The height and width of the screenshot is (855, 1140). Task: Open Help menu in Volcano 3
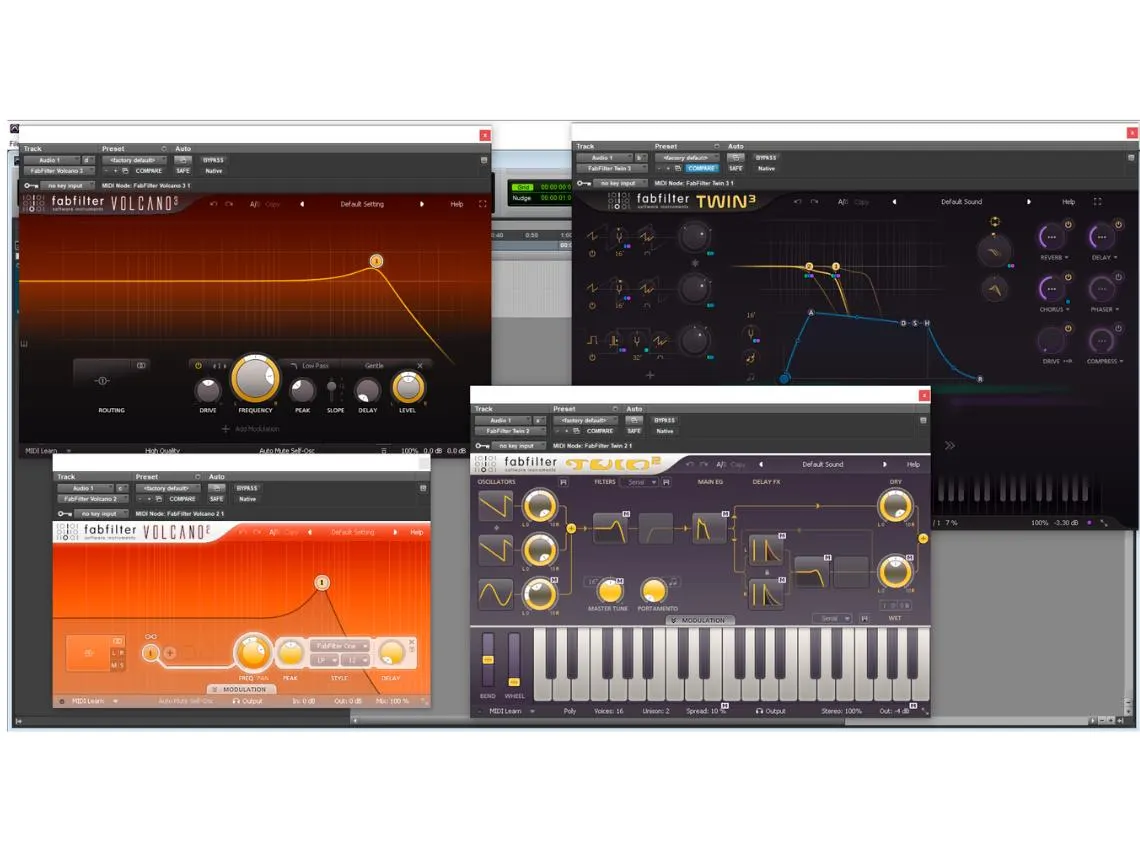coord(456,204)
